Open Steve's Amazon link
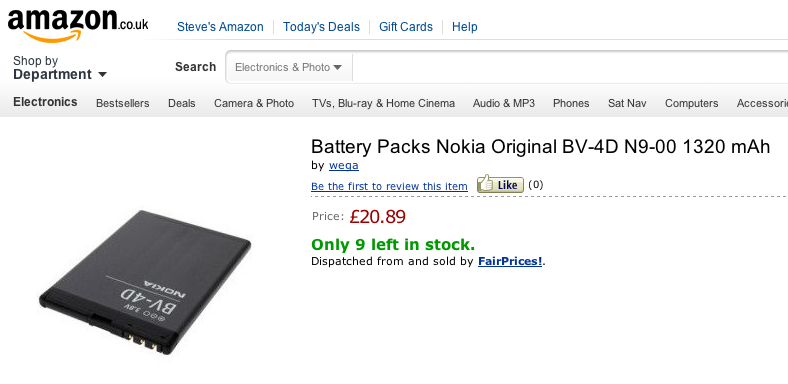This screenshot has width=788, height=384. pos(220,27)
